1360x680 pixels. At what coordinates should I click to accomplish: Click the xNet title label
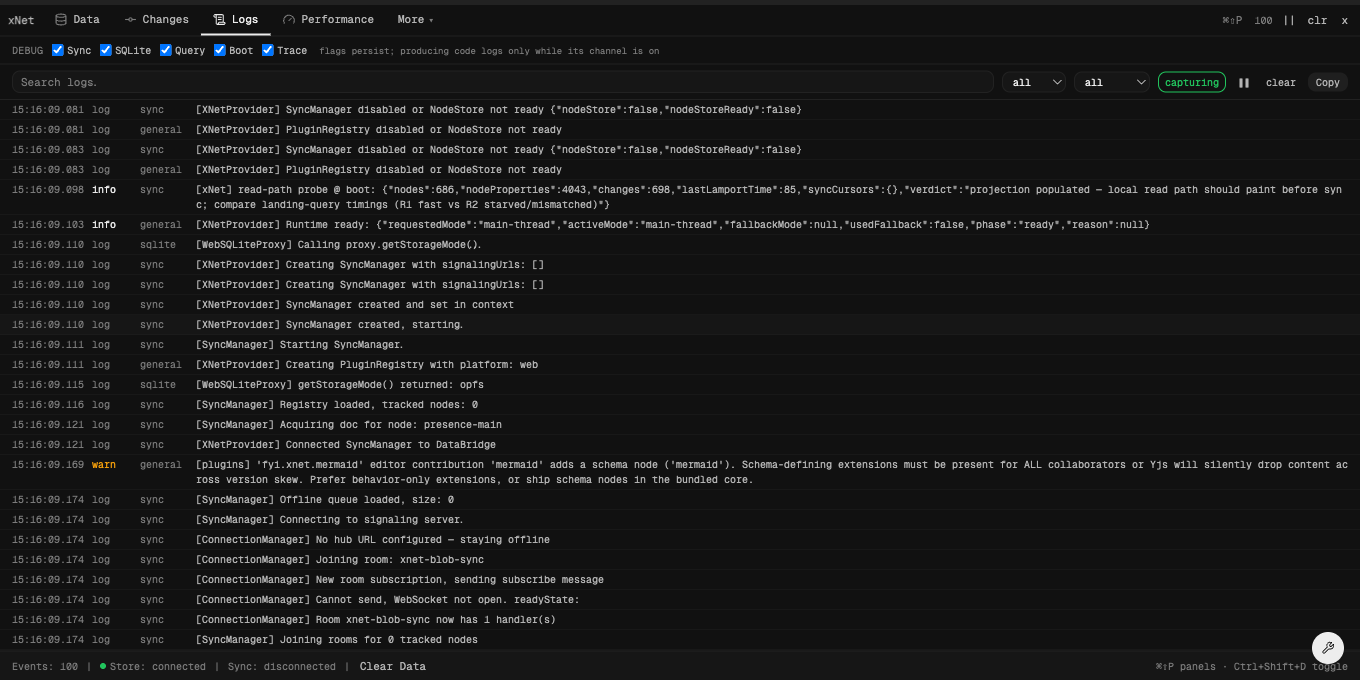21,20
